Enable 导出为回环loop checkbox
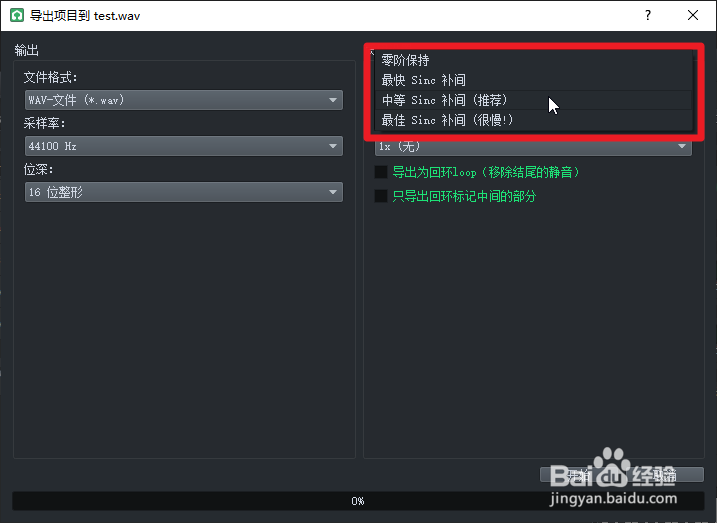This screenshot has height=523, width=717. pos(381,172)
